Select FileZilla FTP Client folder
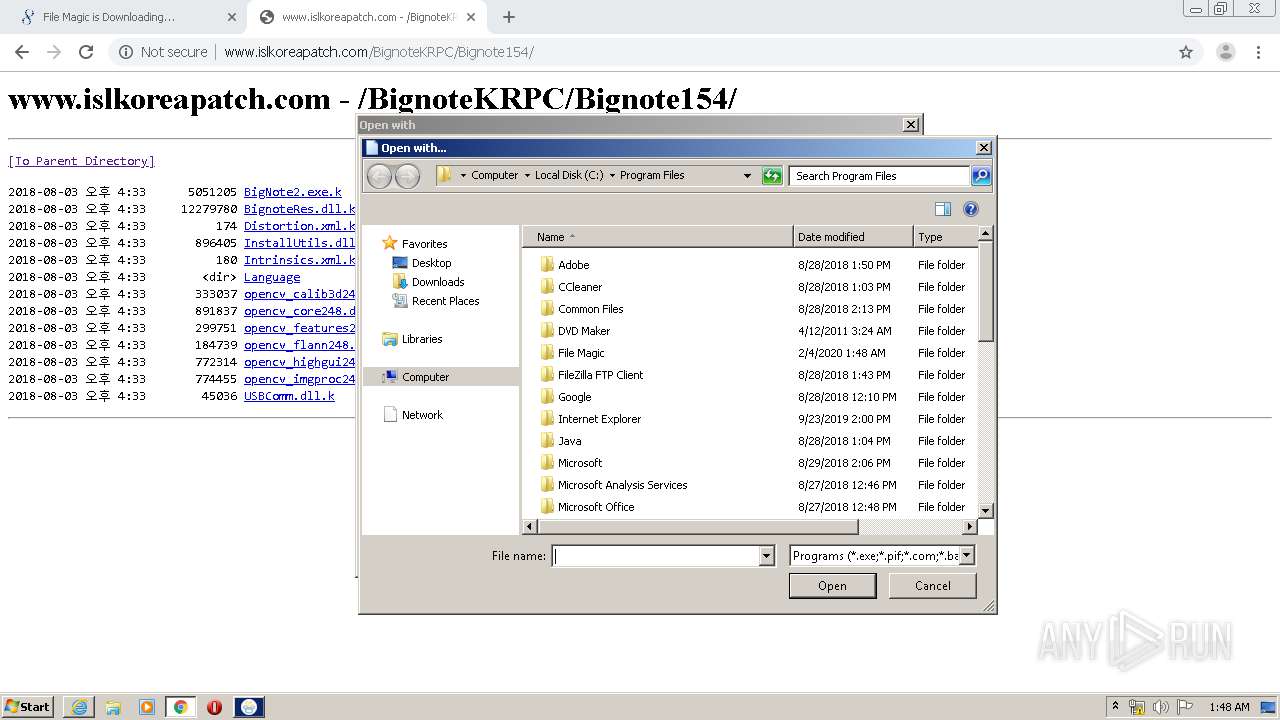 600,375
